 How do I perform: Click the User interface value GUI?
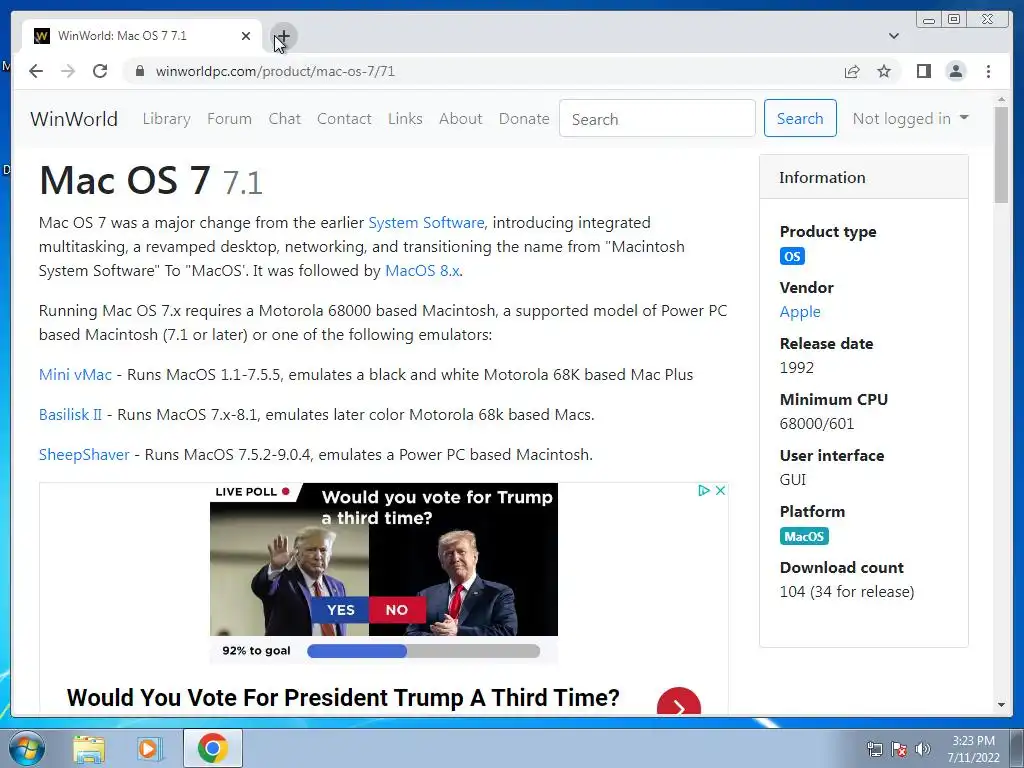[x=793, y=480]
